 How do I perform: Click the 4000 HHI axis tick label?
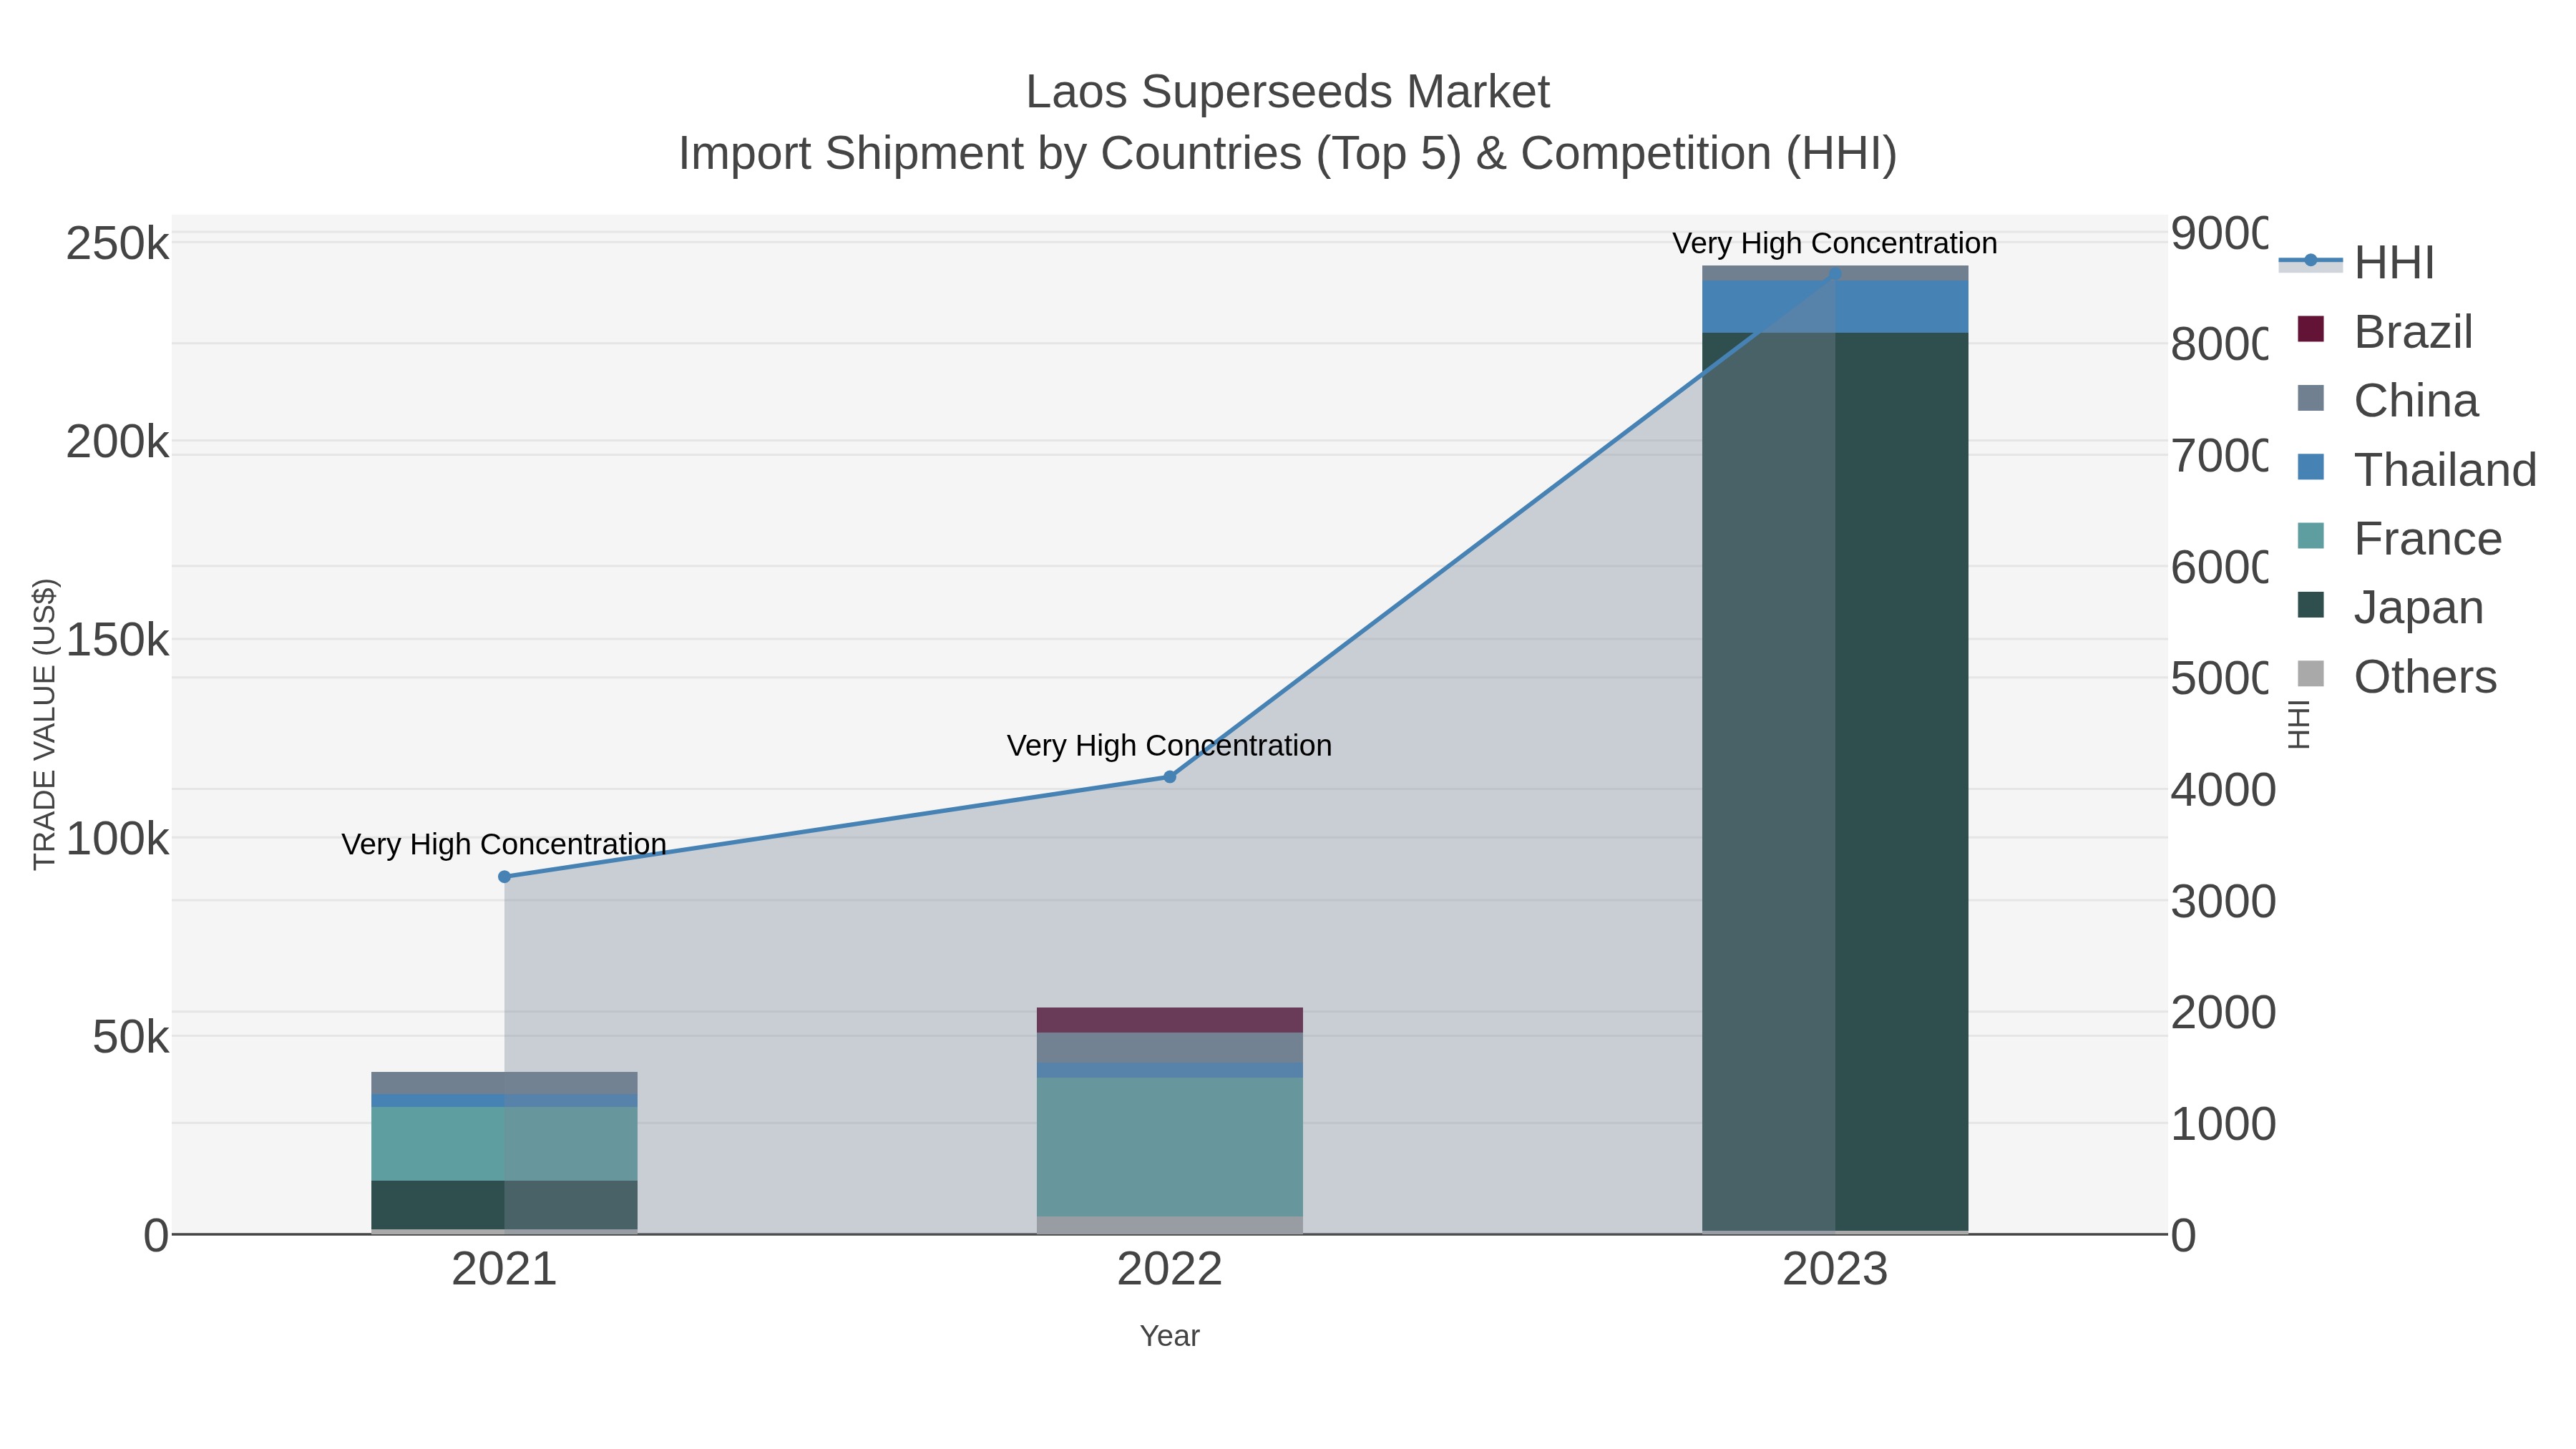point(2224,790)
